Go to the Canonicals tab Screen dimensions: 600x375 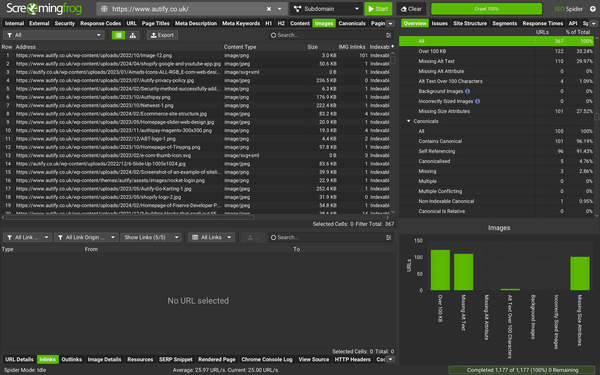352,23
